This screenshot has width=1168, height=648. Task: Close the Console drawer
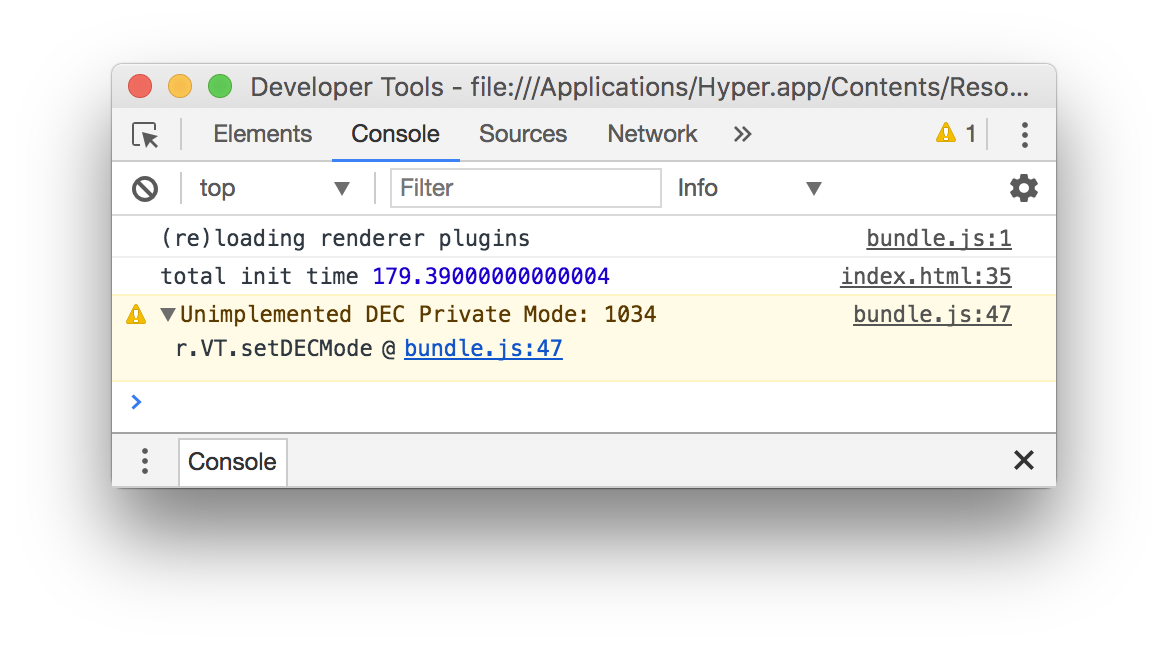pyautogui.click(x=1023, y=461)
